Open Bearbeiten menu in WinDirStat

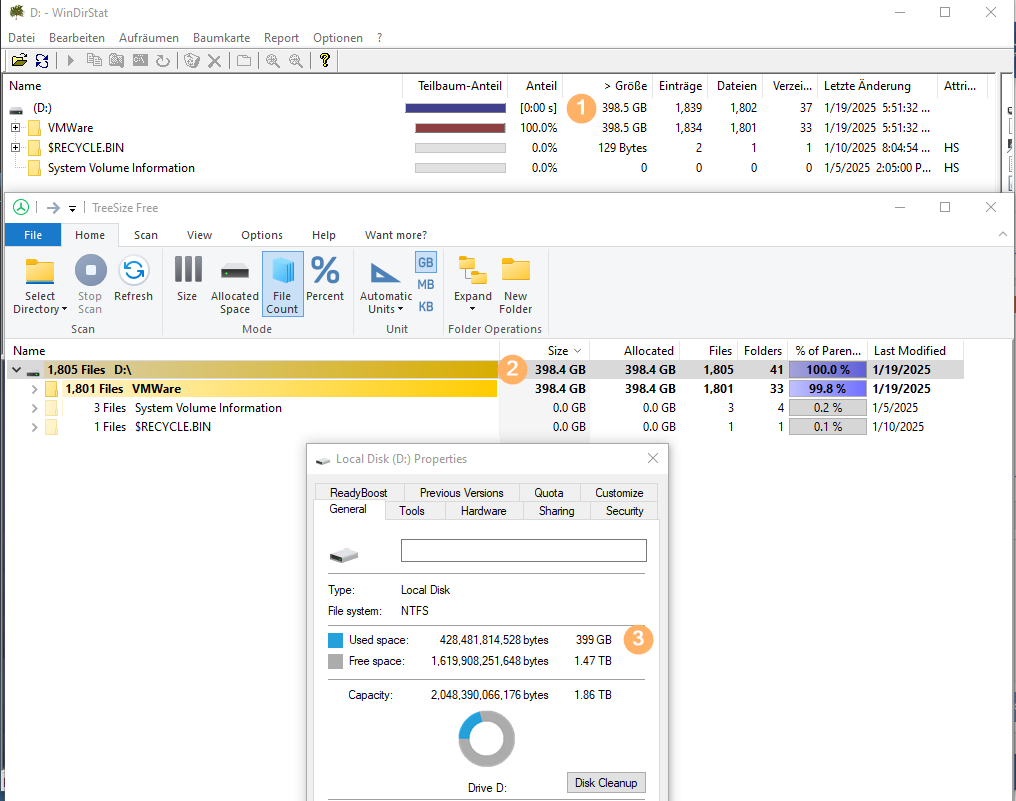click(76, 38)
